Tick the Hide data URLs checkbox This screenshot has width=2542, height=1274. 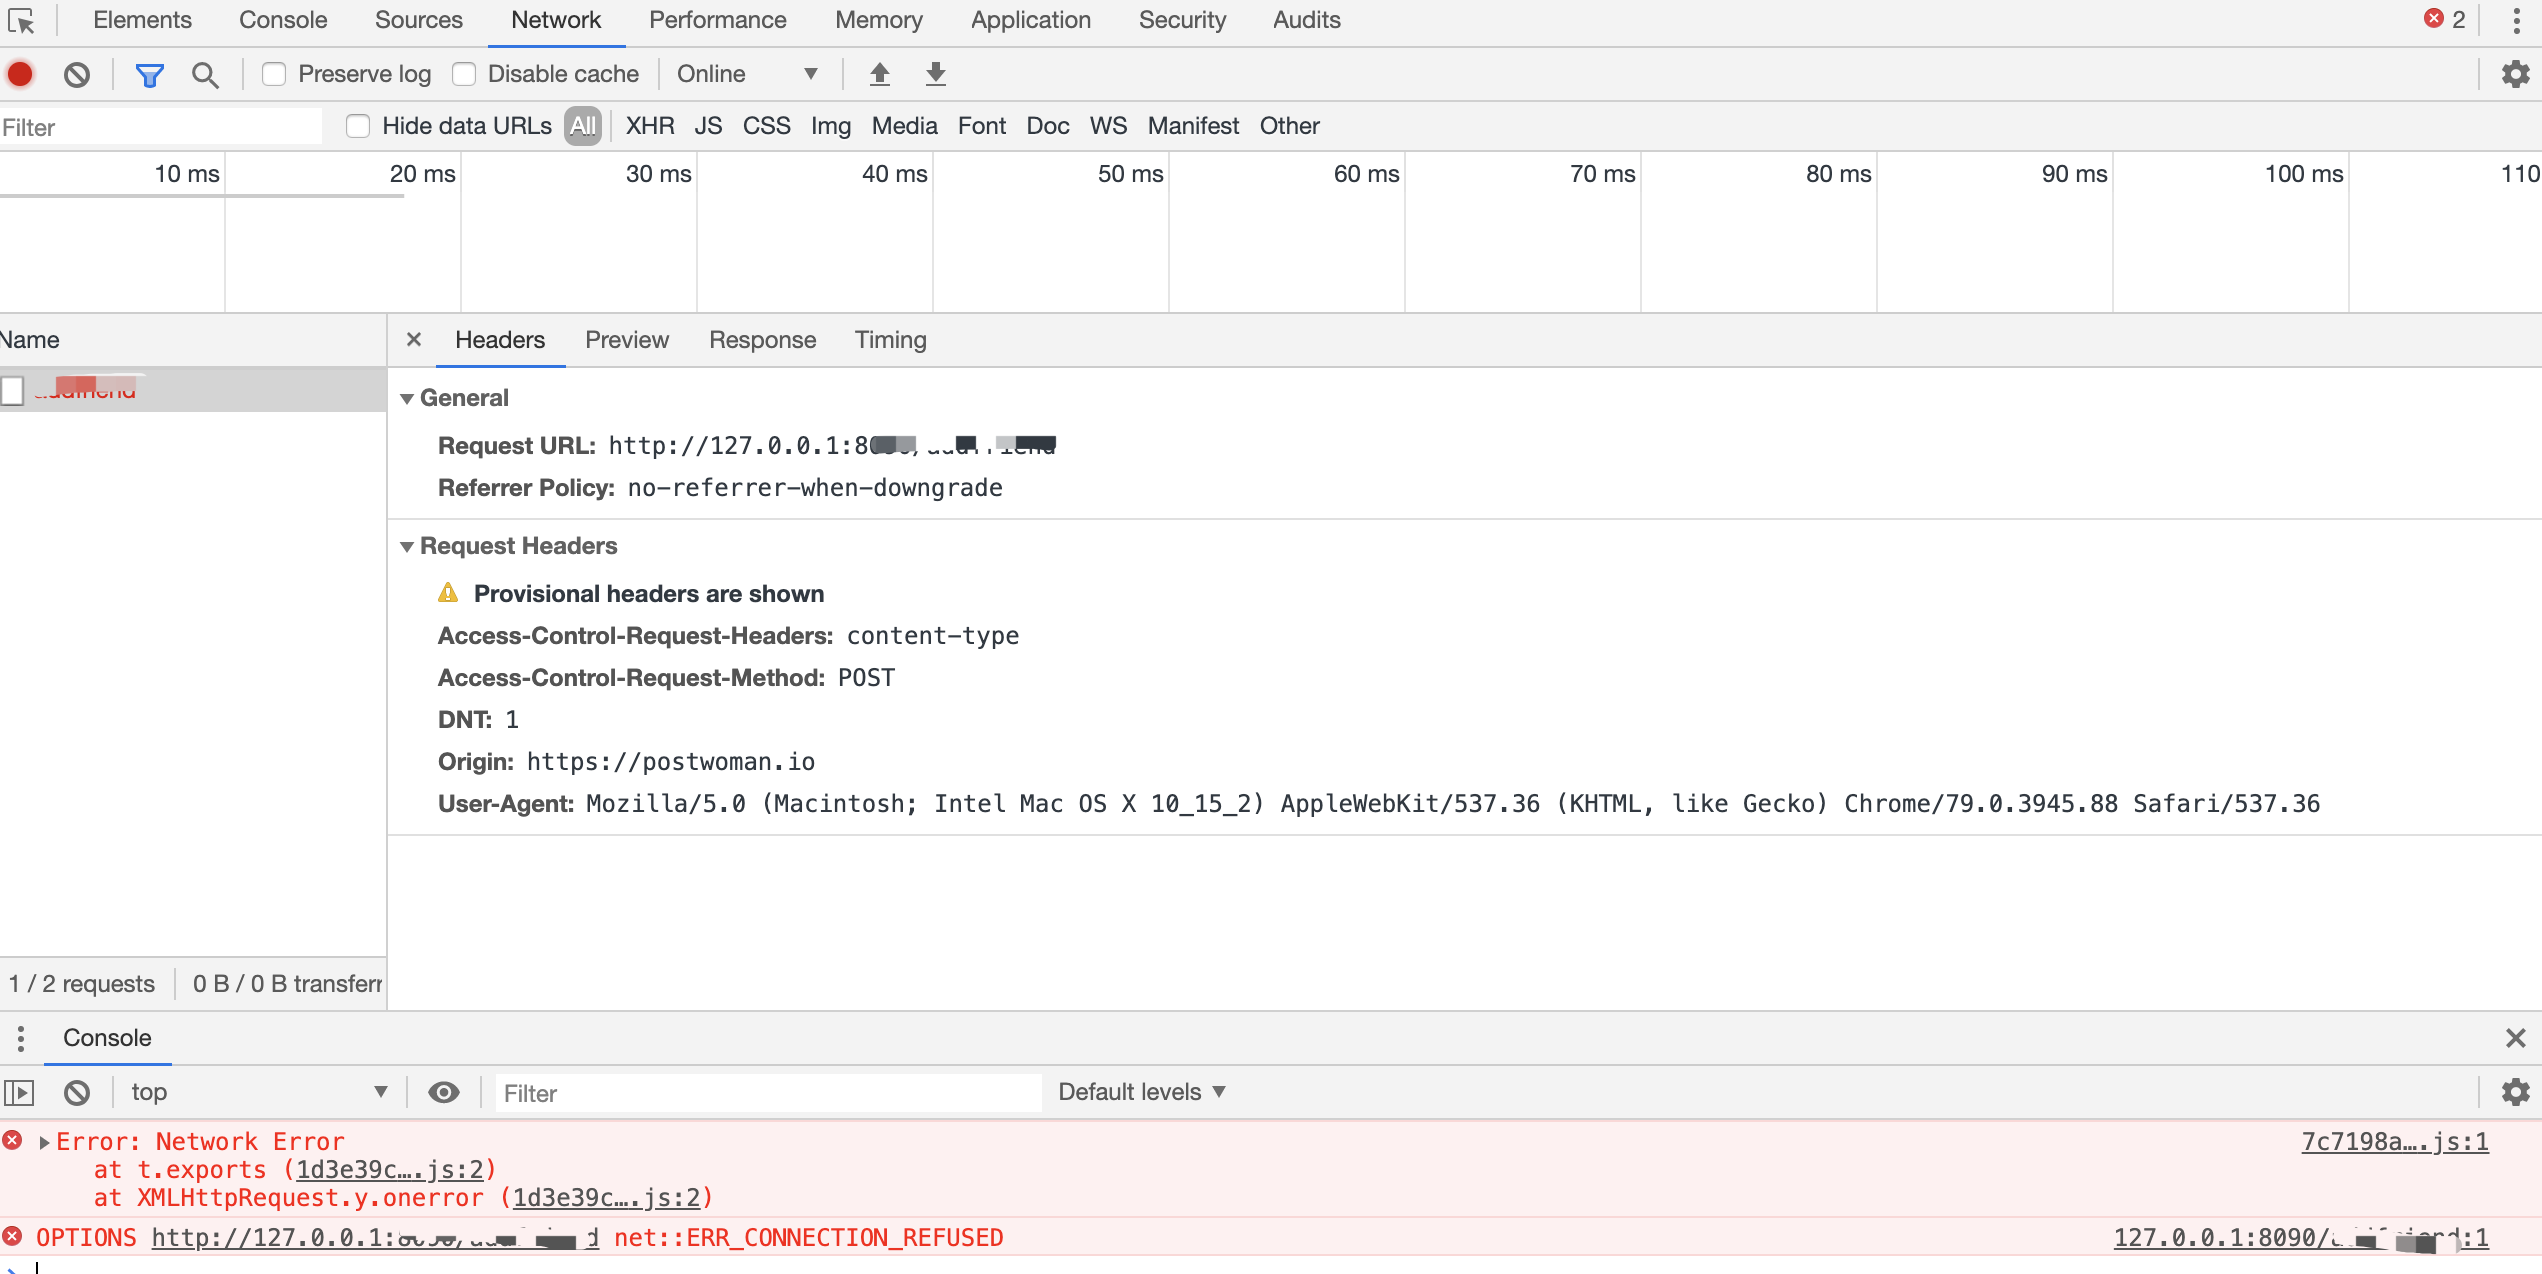(358, 126)
